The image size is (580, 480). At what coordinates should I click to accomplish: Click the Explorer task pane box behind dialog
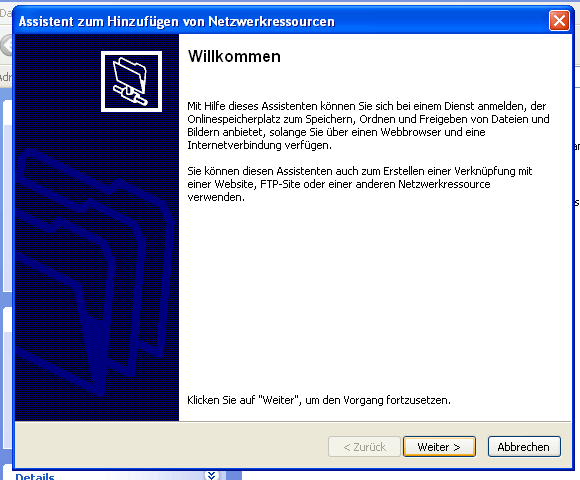(7, 196)
